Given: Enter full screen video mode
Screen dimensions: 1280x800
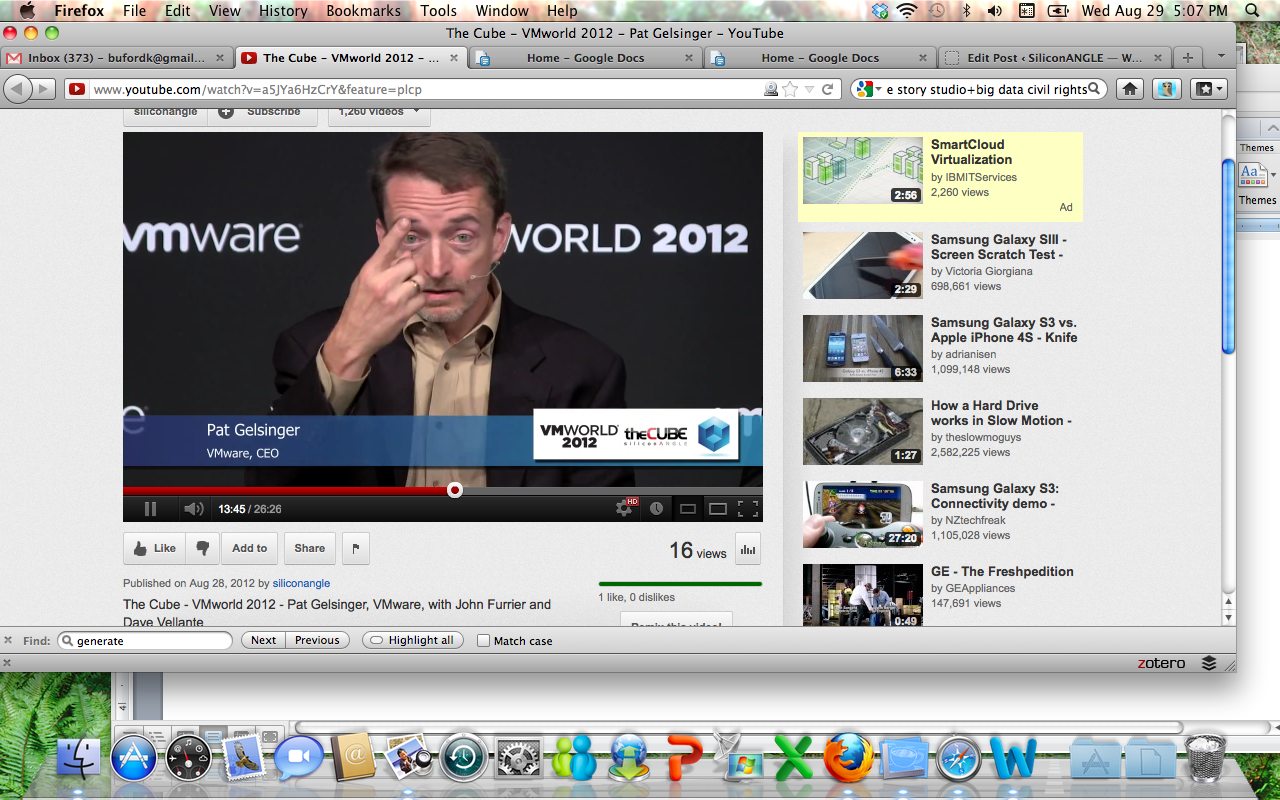Looking at the screenshot, I should (748, 508).
